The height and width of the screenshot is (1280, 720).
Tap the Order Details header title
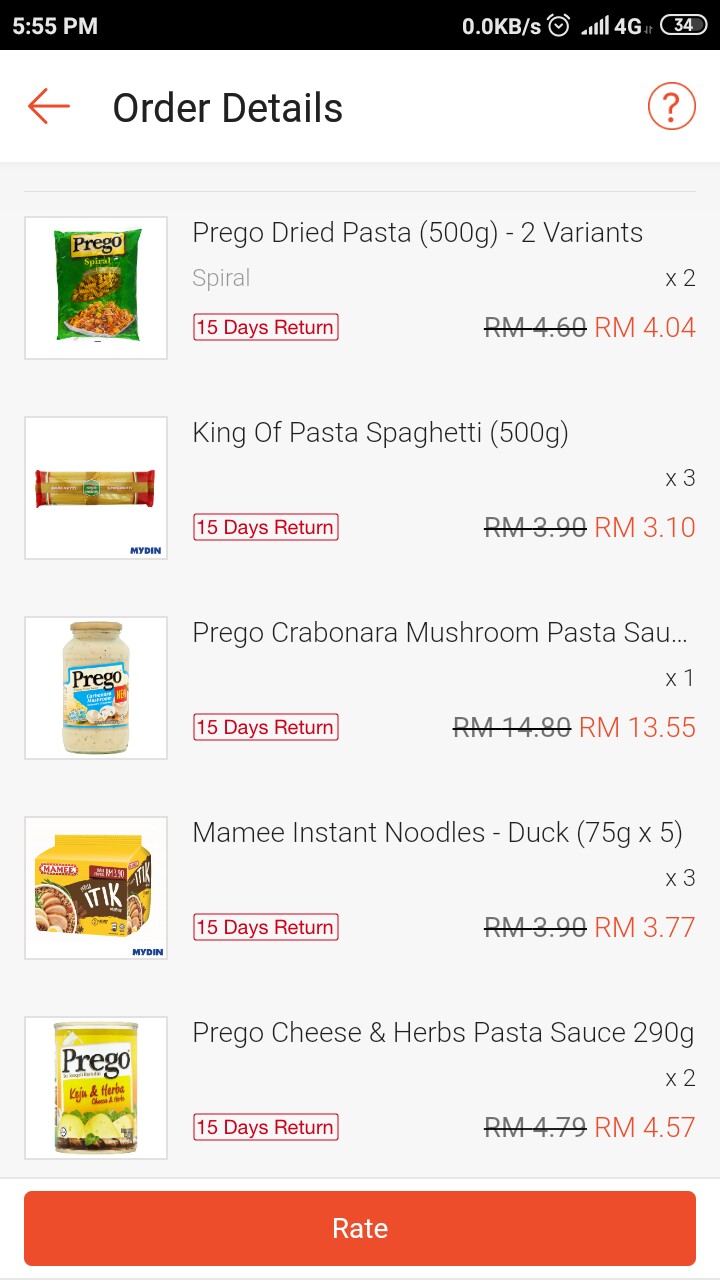tap(228, 108)
